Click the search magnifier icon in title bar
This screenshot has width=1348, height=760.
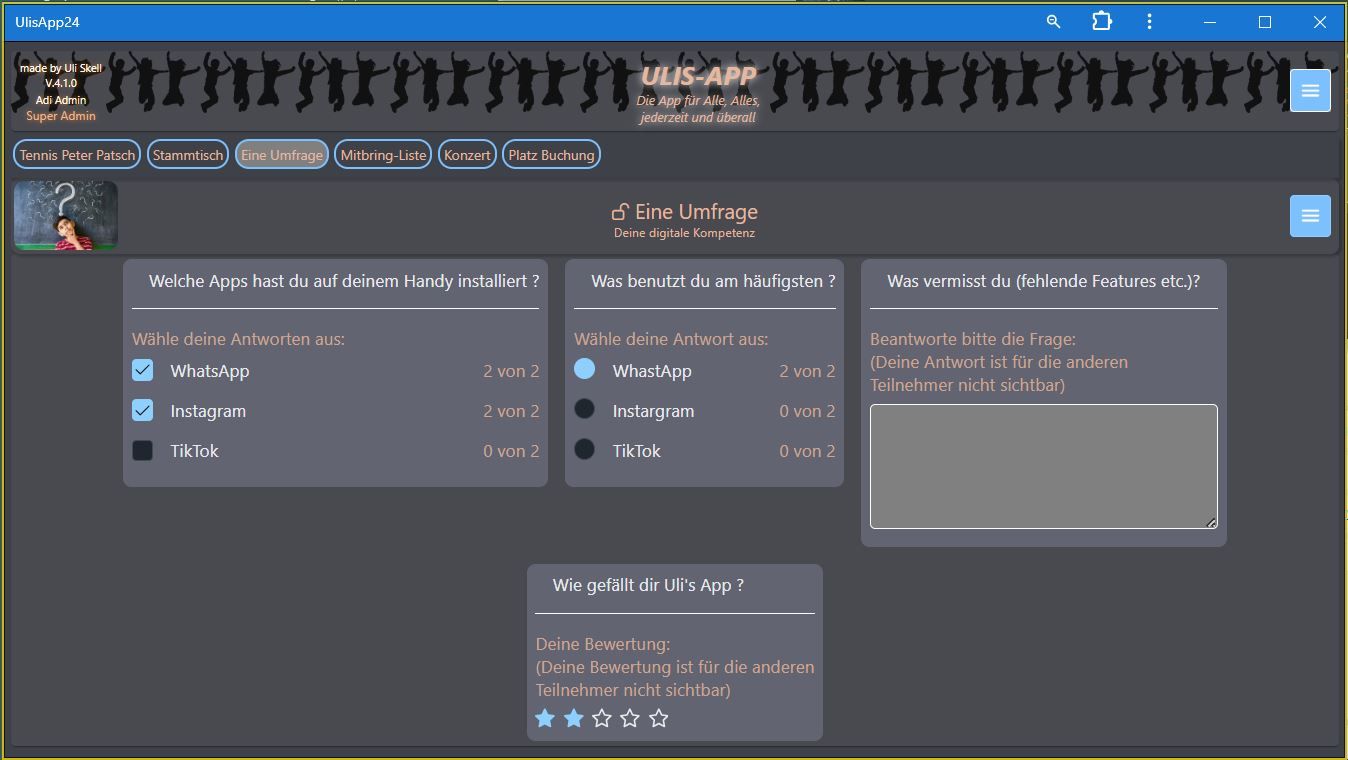coord(1053,21)
